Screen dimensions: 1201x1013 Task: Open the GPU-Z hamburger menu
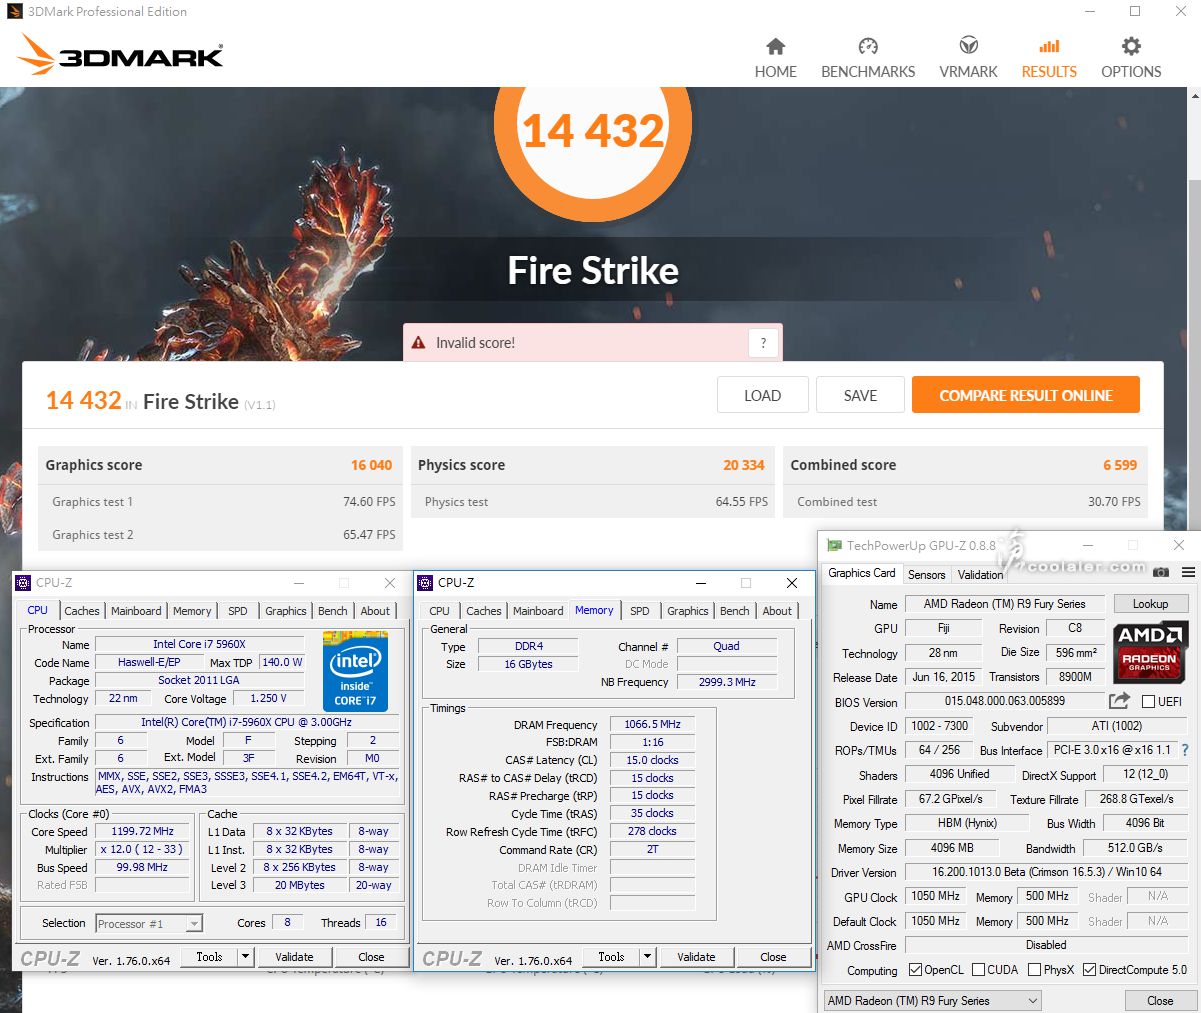[x=1188, y=572]
